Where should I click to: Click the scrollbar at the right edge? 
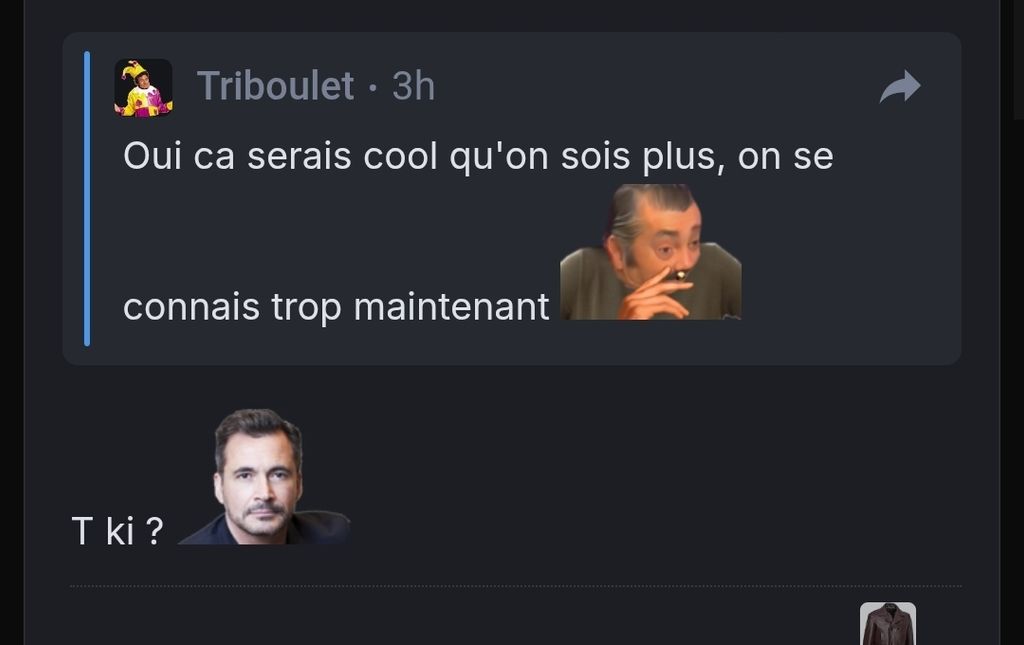(x=1018, y=59)
